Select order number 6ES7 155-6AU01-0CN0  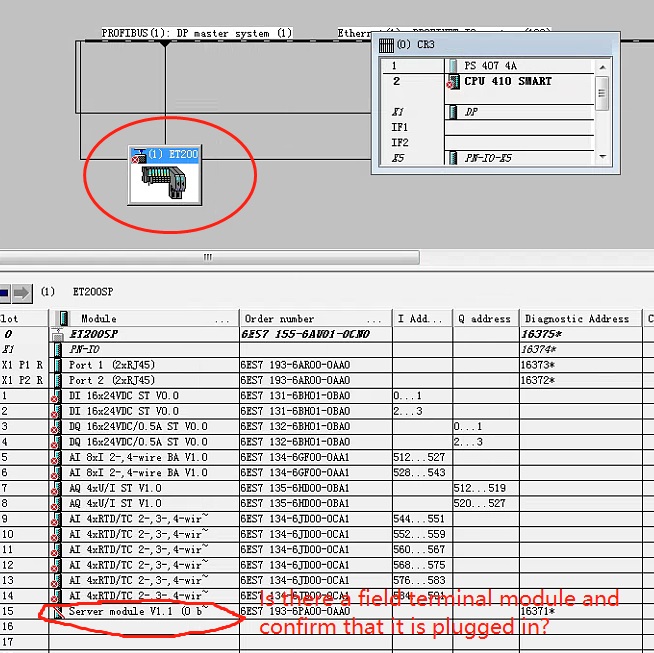point(305,334)
